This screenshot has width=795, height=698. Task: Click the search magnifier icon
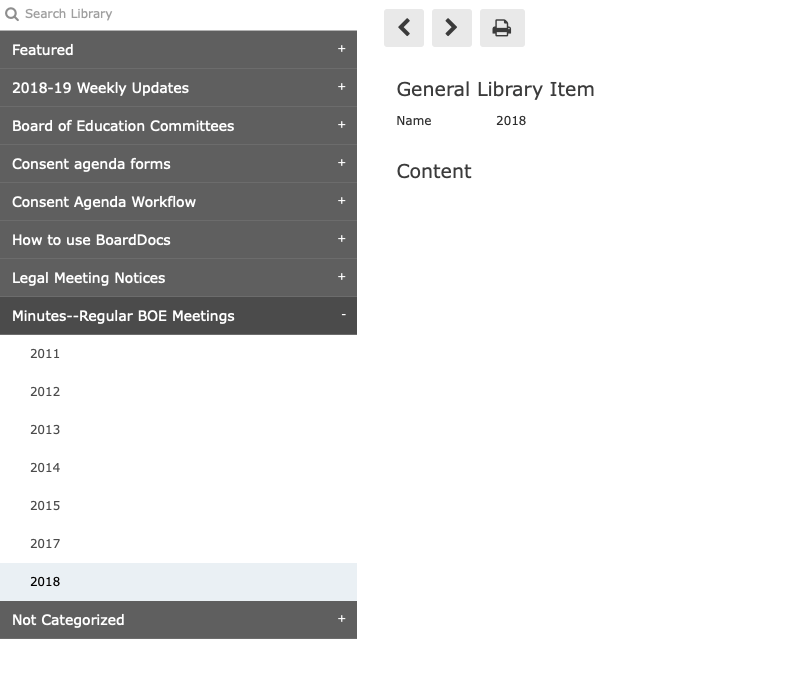(12, 14)
